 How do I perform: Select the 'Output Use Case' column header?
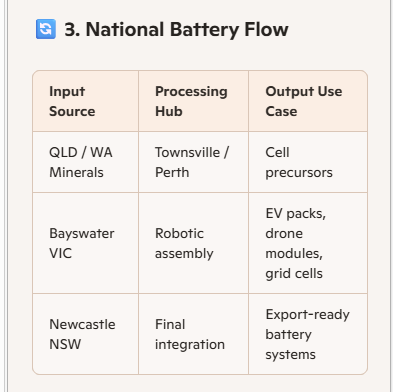coord(308,101)
